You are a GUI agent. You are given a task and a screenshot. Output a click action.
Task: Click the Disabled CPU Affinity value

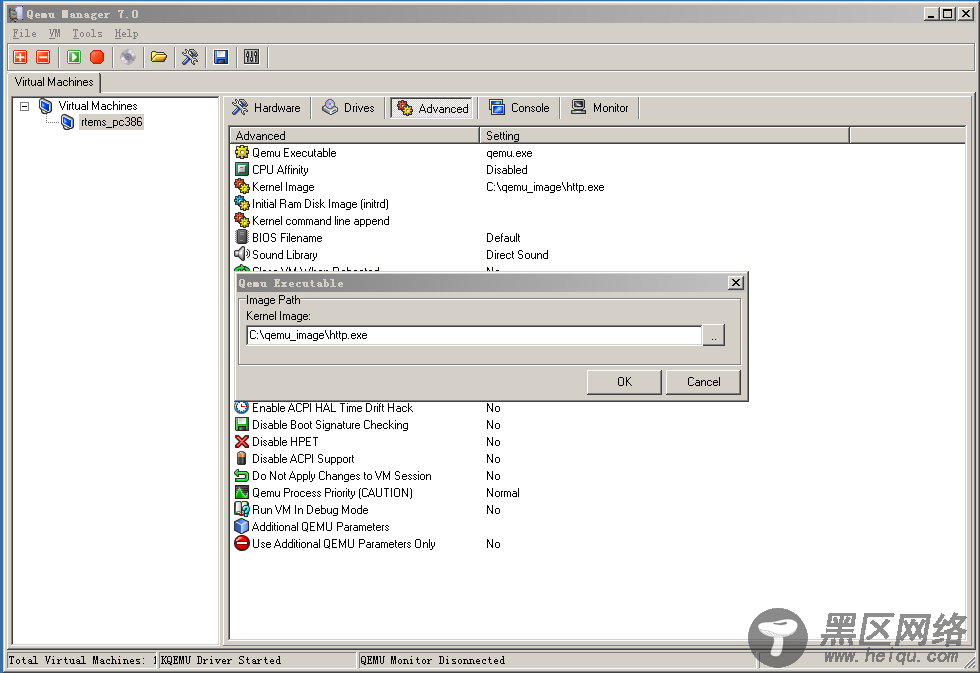point(506,170)
